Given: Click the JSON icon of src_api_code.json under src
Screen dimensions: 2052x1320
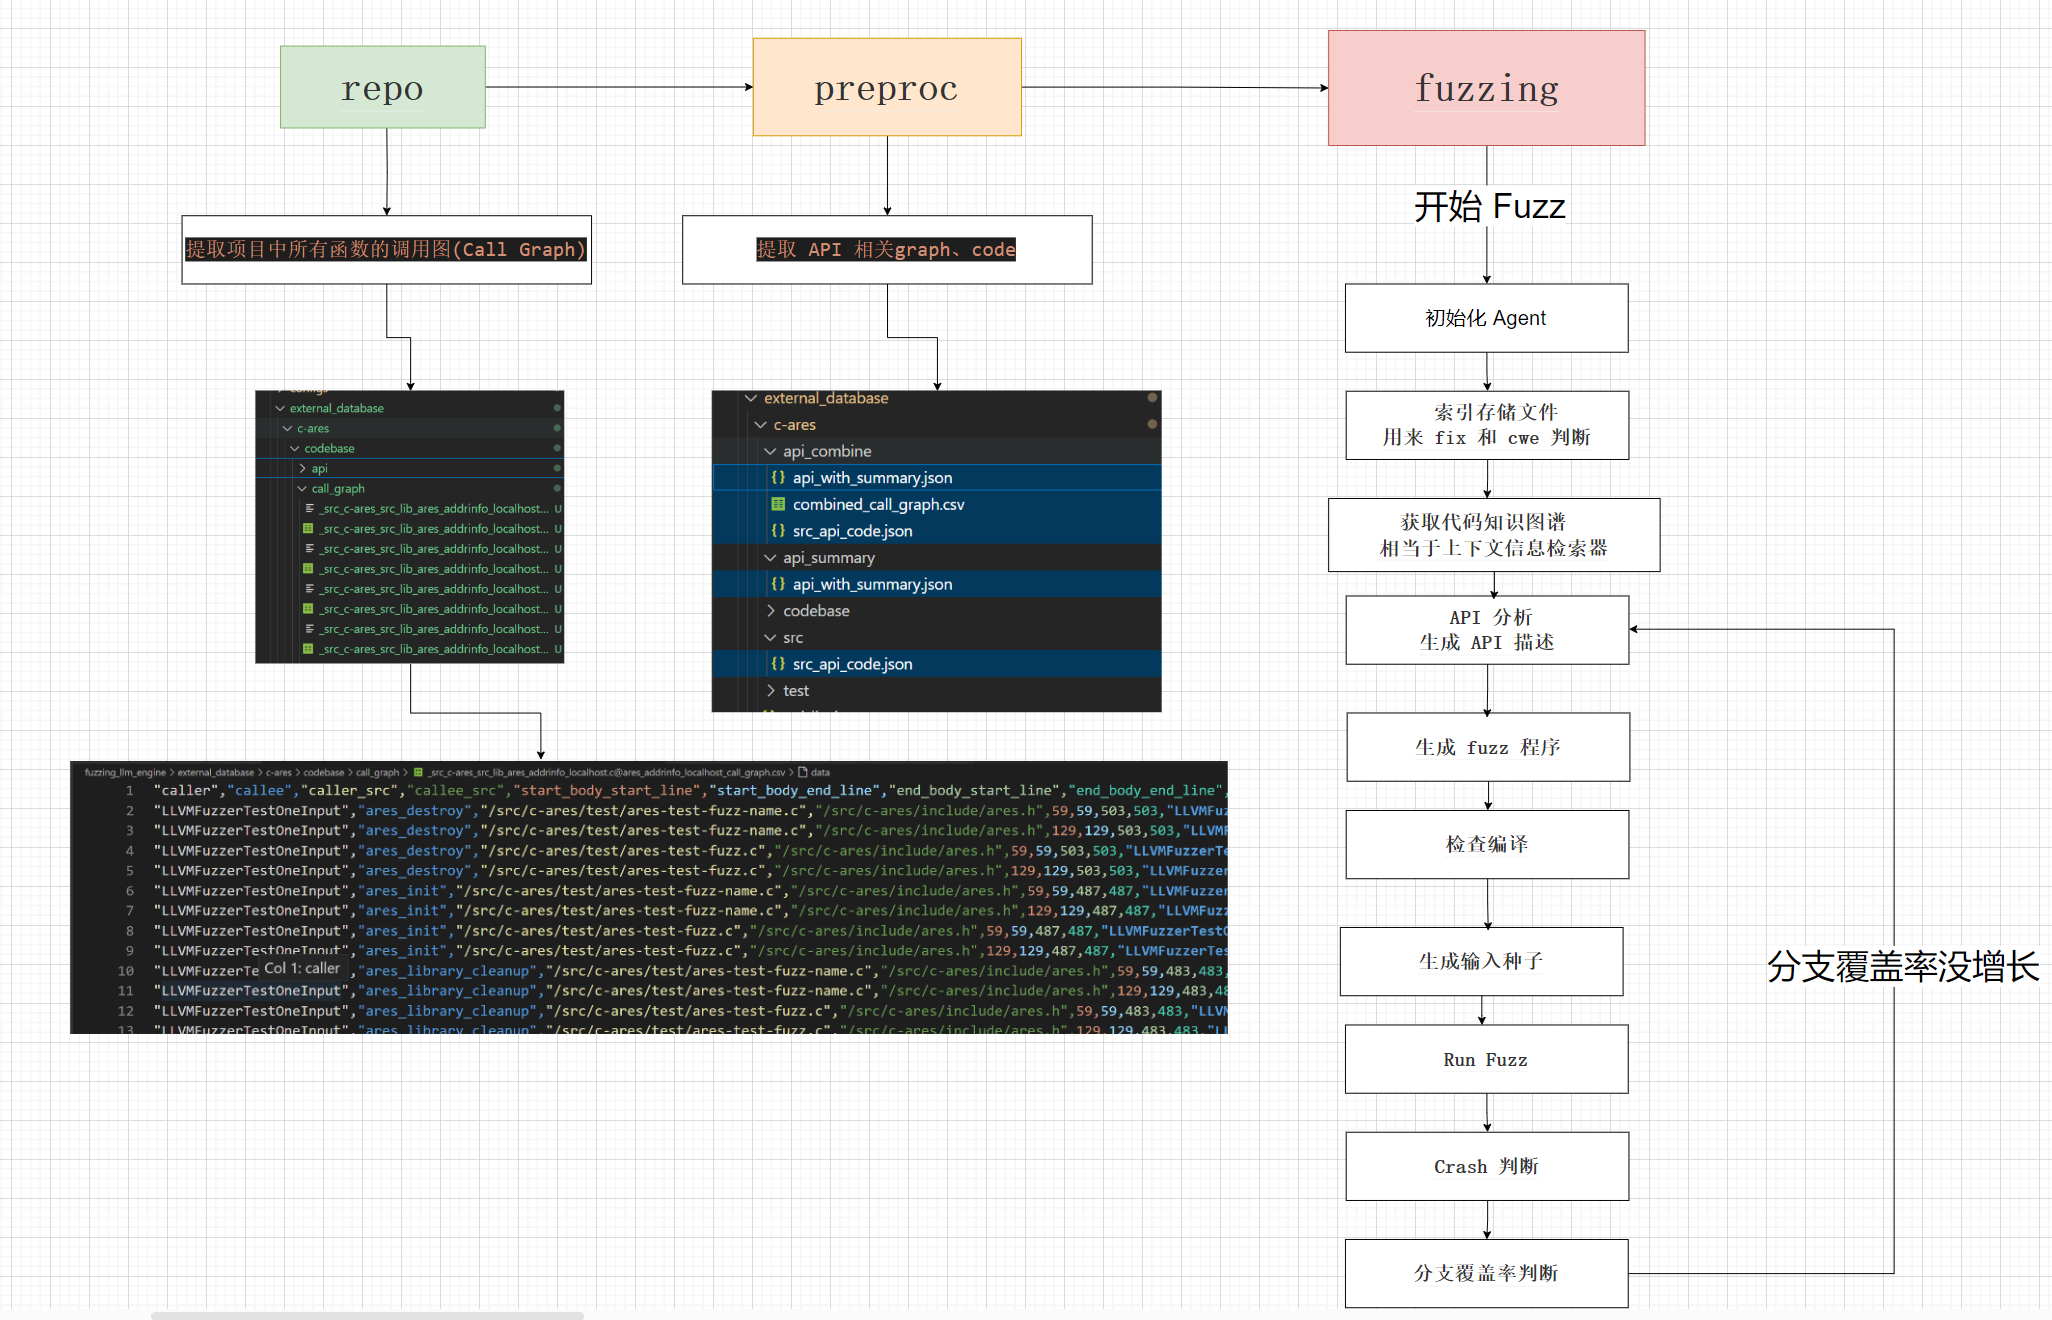Looking at the screenshot, I should click(778, 664).
